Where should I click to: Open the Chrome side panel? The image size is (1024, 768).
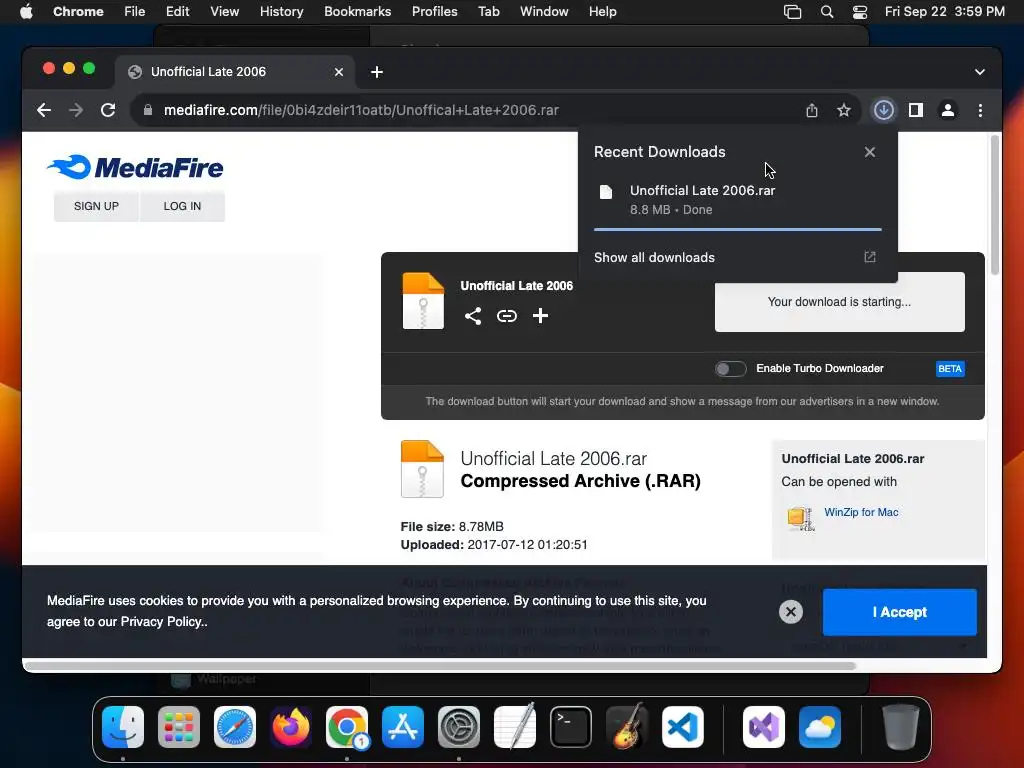[x=916, y=110]
